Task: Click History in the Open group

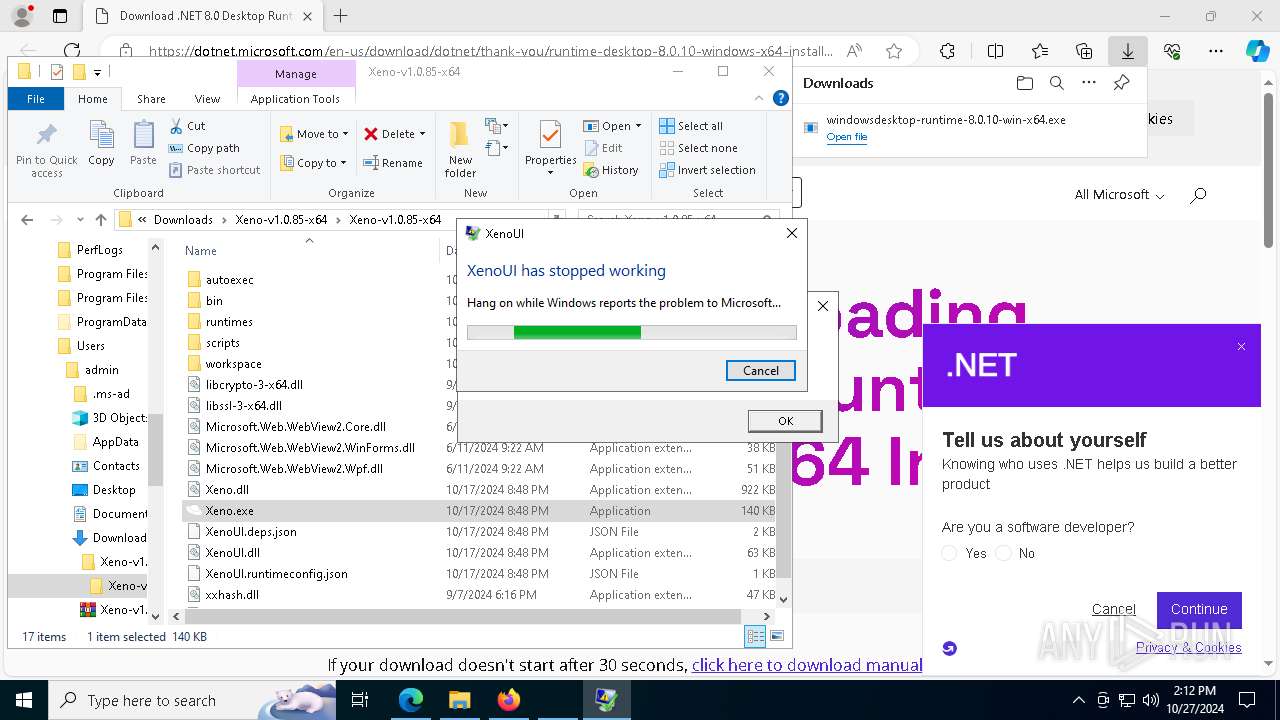Action: point(611,170)
